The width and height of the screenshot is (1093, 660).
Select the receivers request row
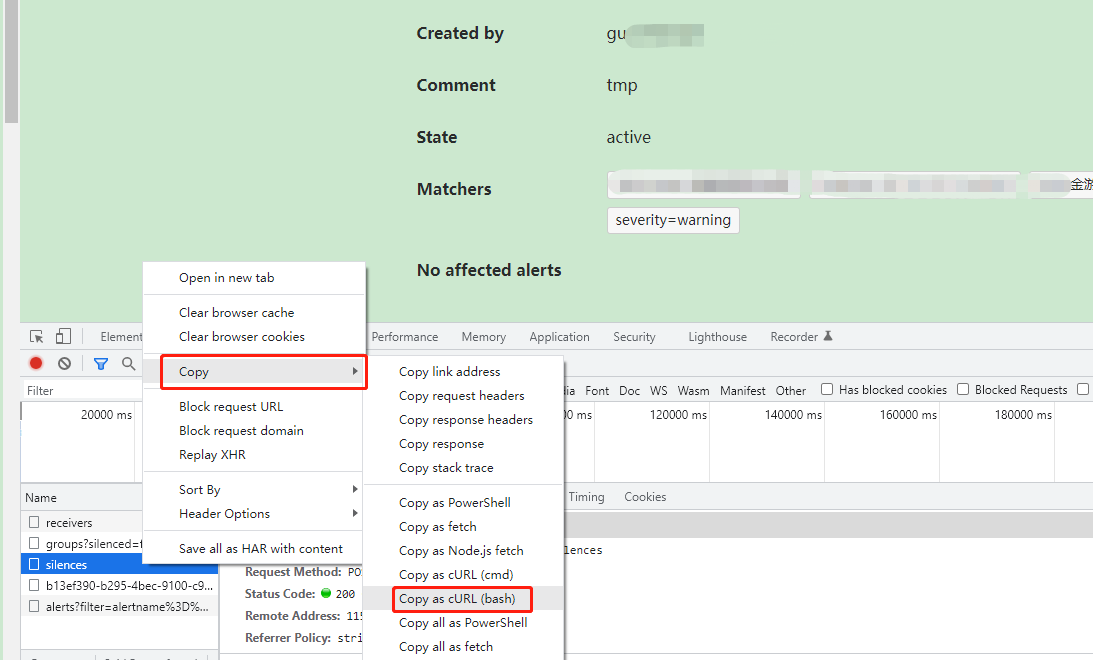(69, 523)
